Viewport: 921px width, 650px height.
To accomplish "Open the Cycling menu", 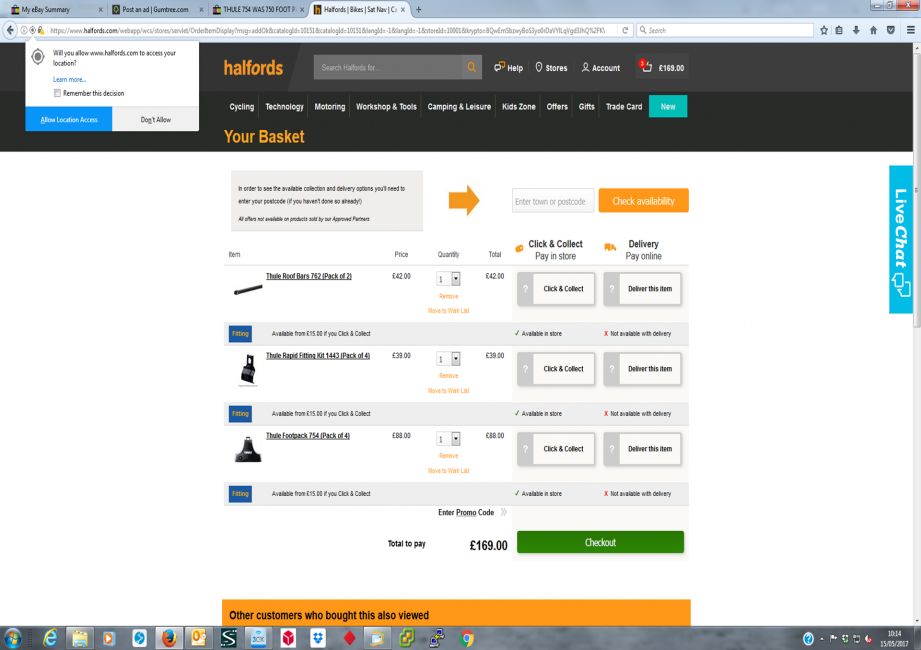I will [241, 106].
